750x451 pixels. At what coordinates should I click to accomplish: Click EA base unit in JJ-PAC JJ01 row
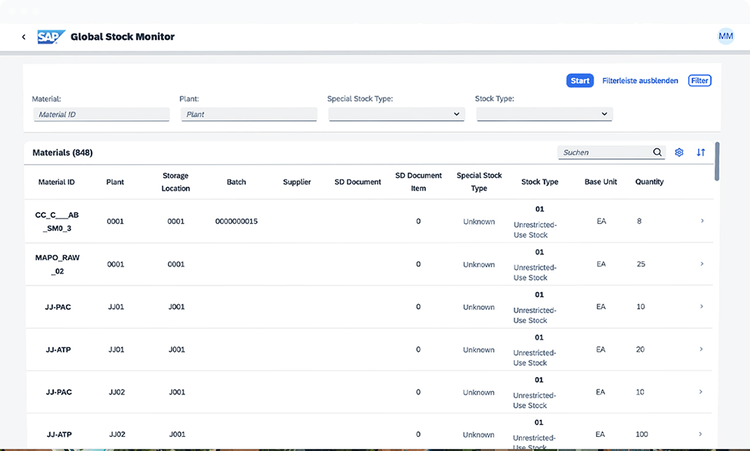[601, 307]
